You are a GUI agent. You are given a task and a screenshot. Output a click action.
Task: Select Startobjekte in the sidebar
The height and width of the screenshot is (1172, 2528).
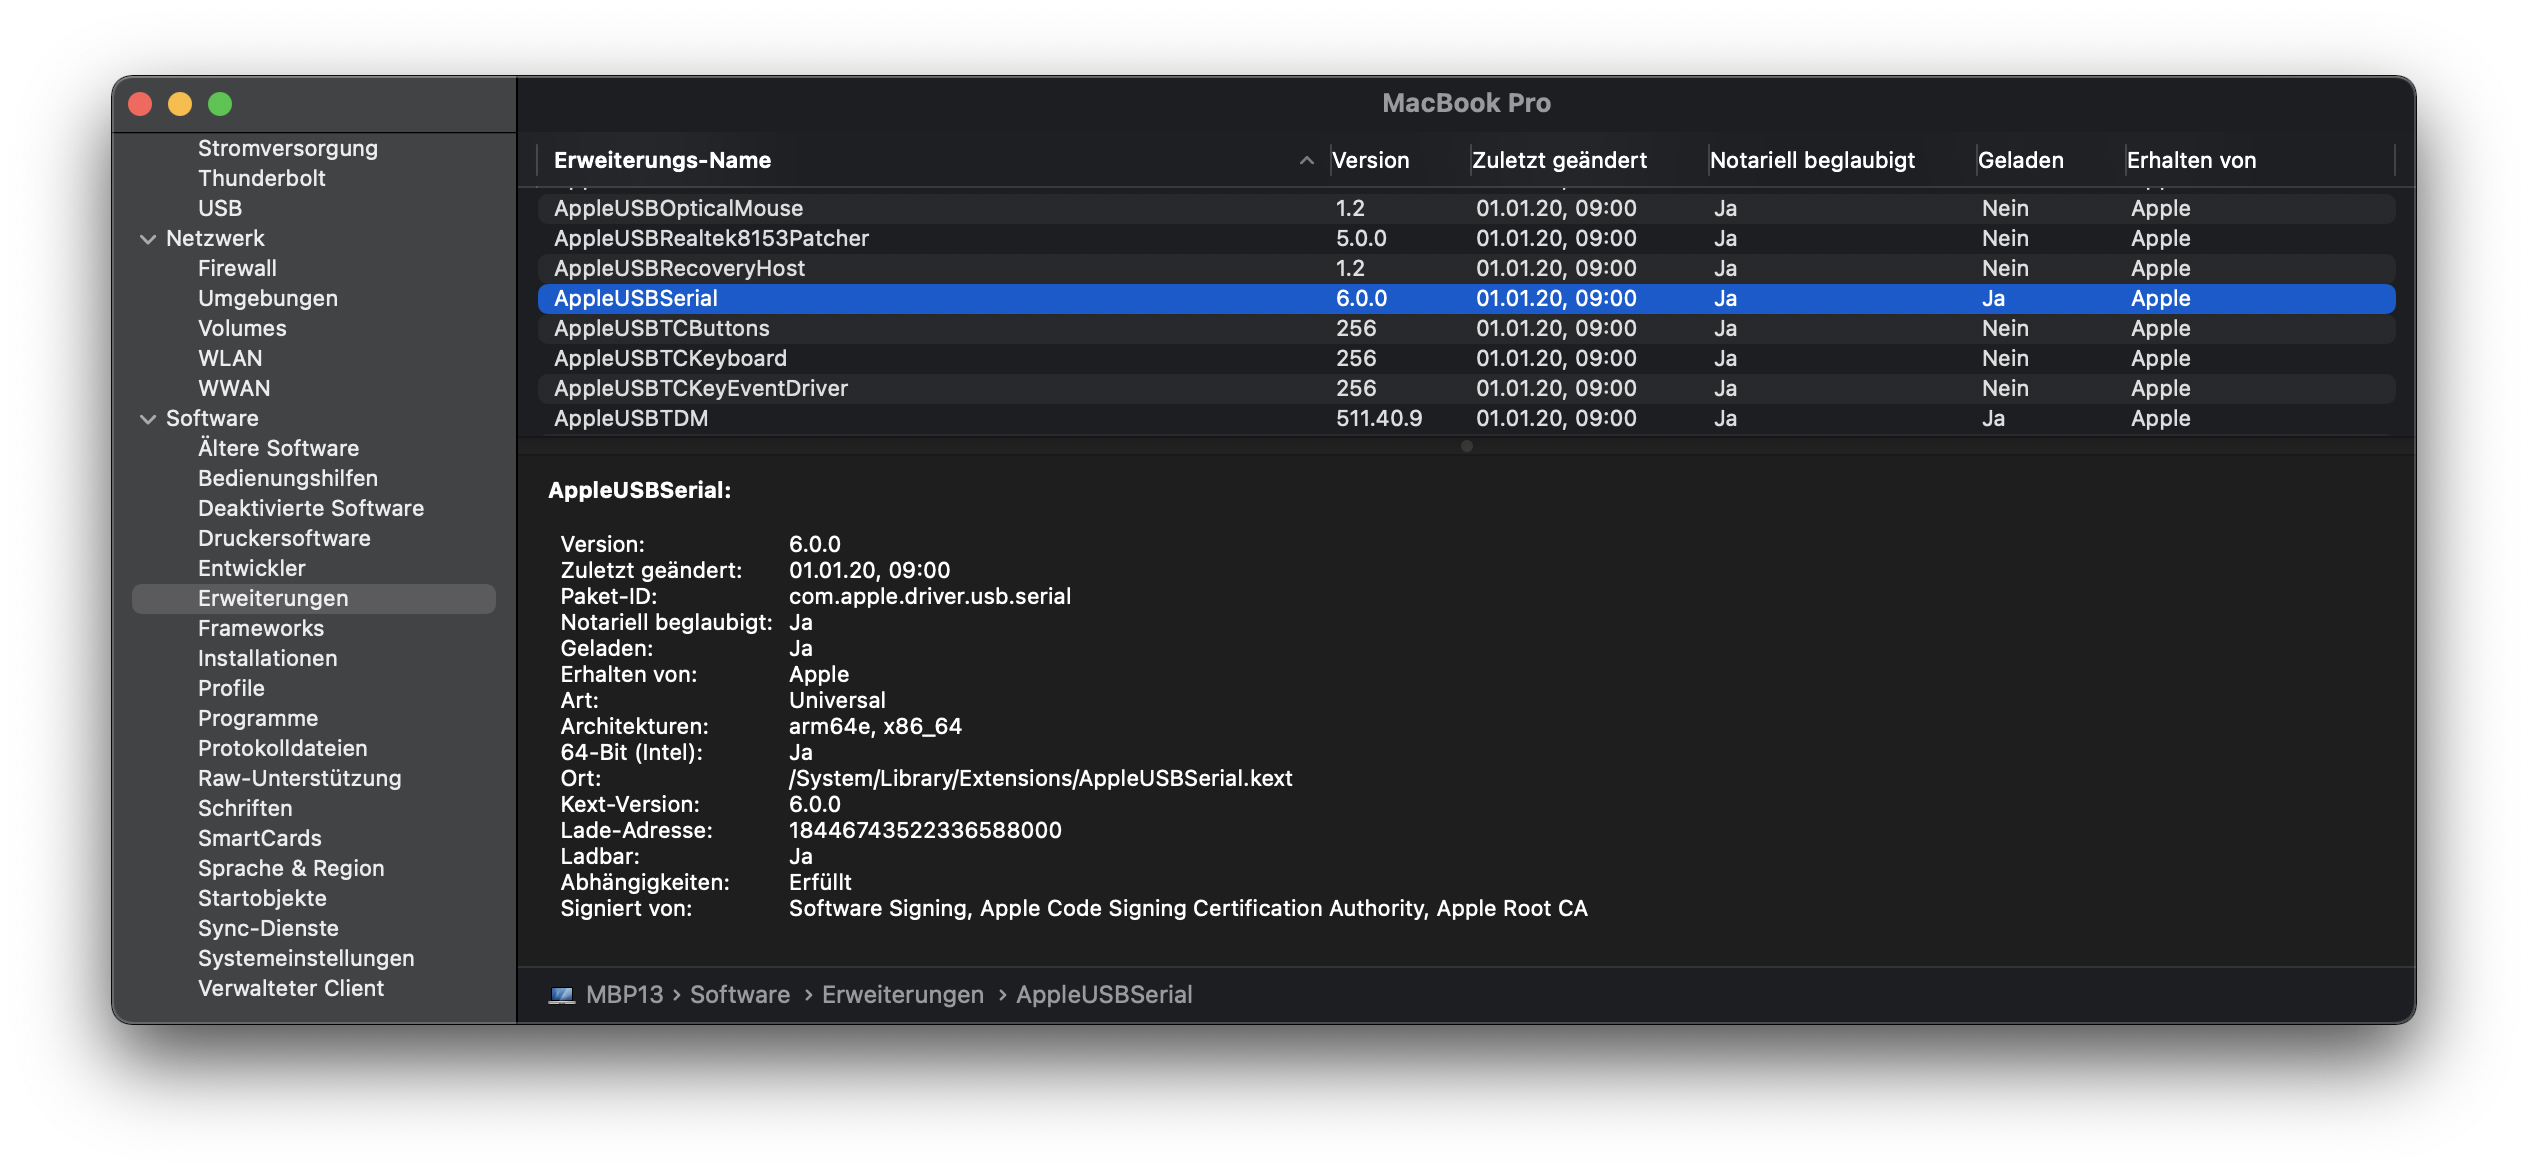pos(262,898)
